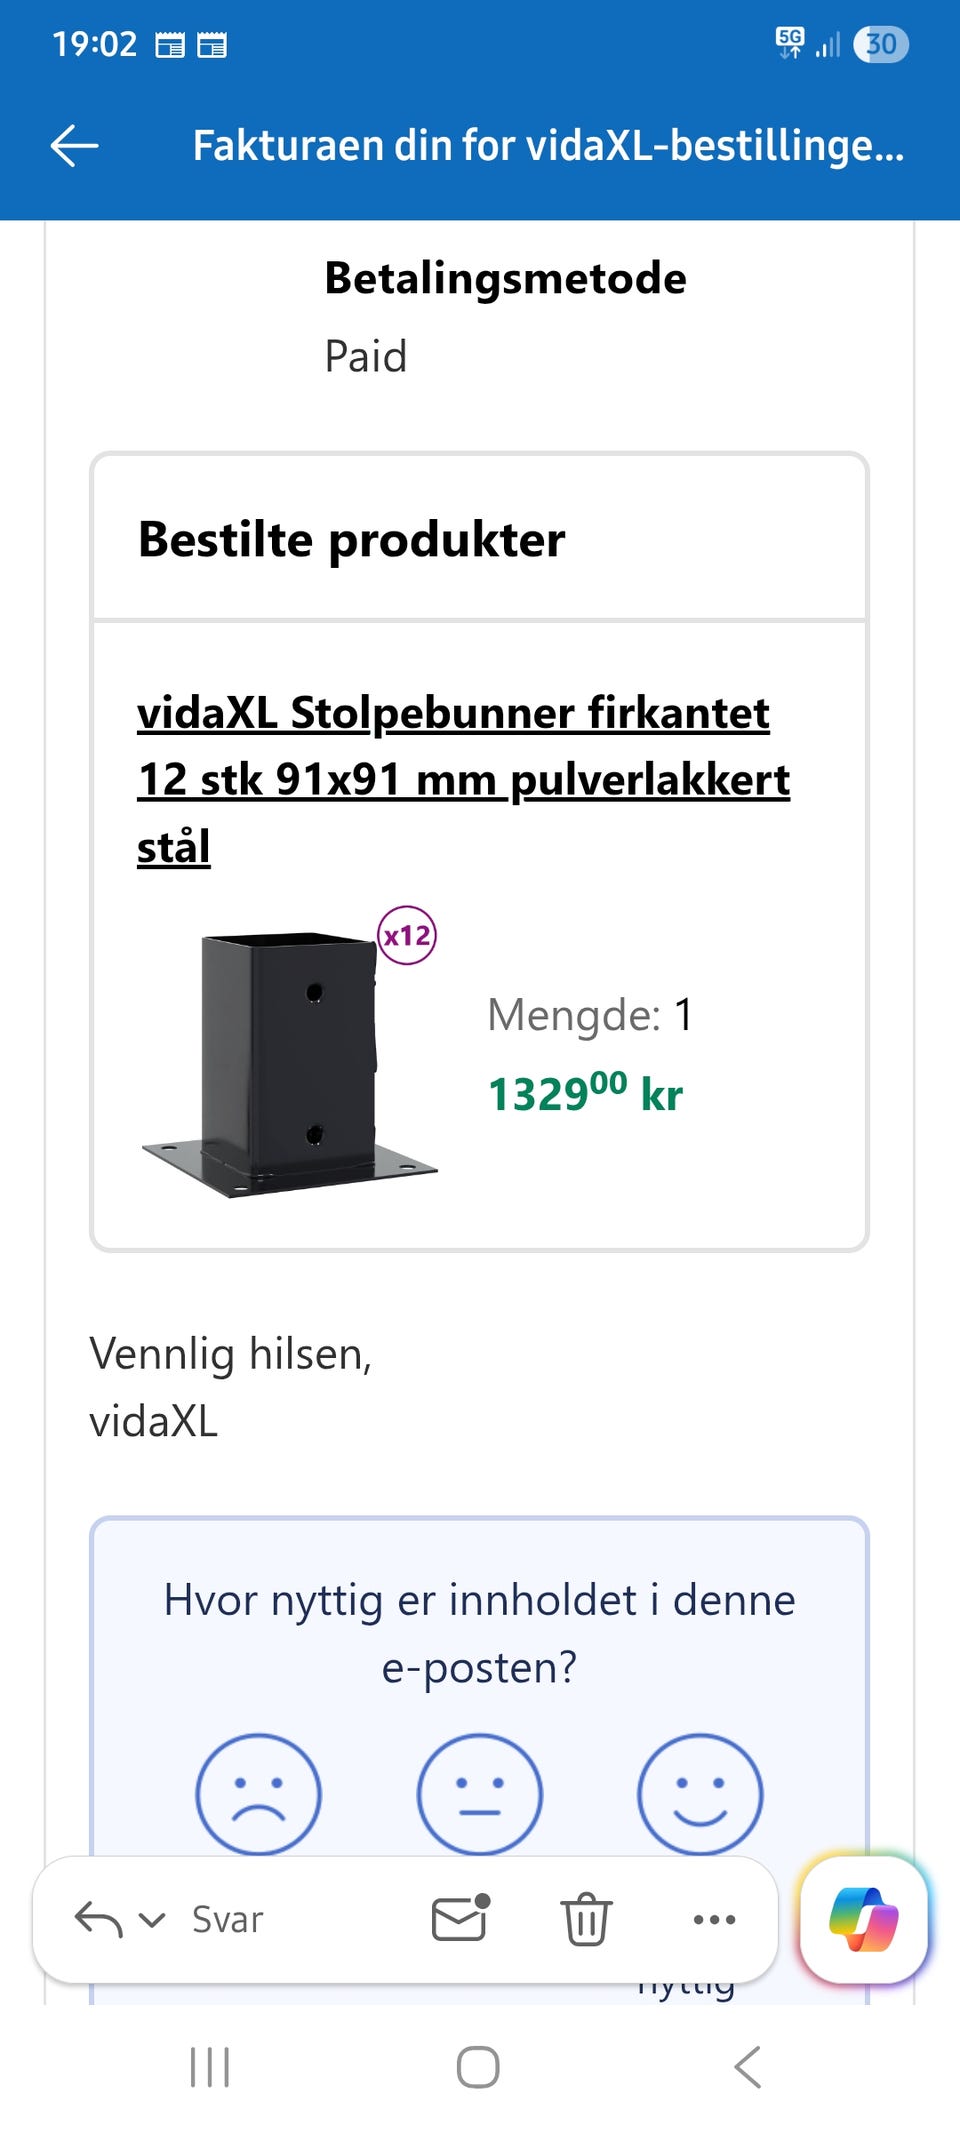Tap the email subject title in header
The image size is (960, 2133).
(x=548, y=146)
